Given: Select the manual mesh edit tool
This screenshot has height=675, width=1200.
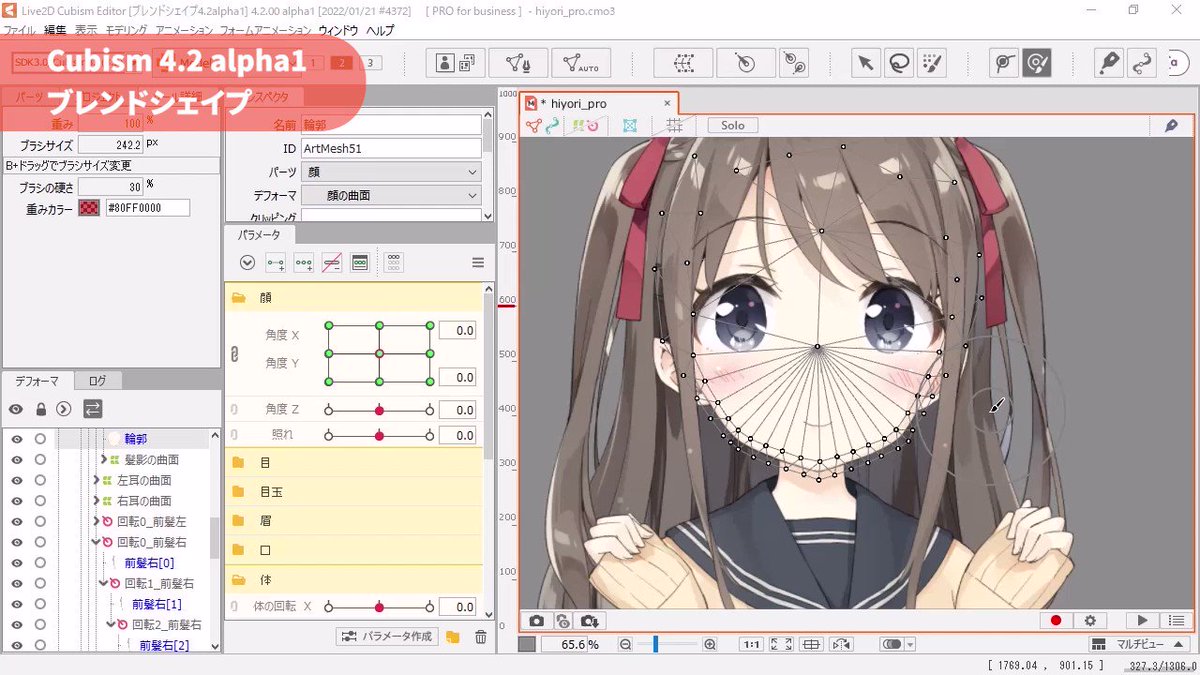Looking at the screenshot, I should click(518, 63).
